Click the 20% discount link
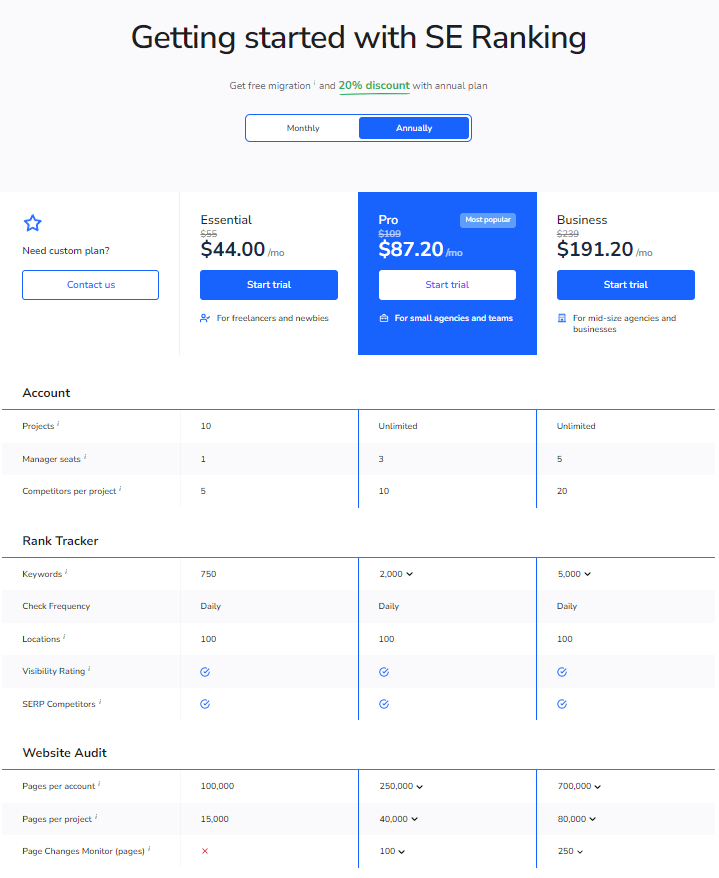Viewport: 719px width, 878px height. (374, 86)
